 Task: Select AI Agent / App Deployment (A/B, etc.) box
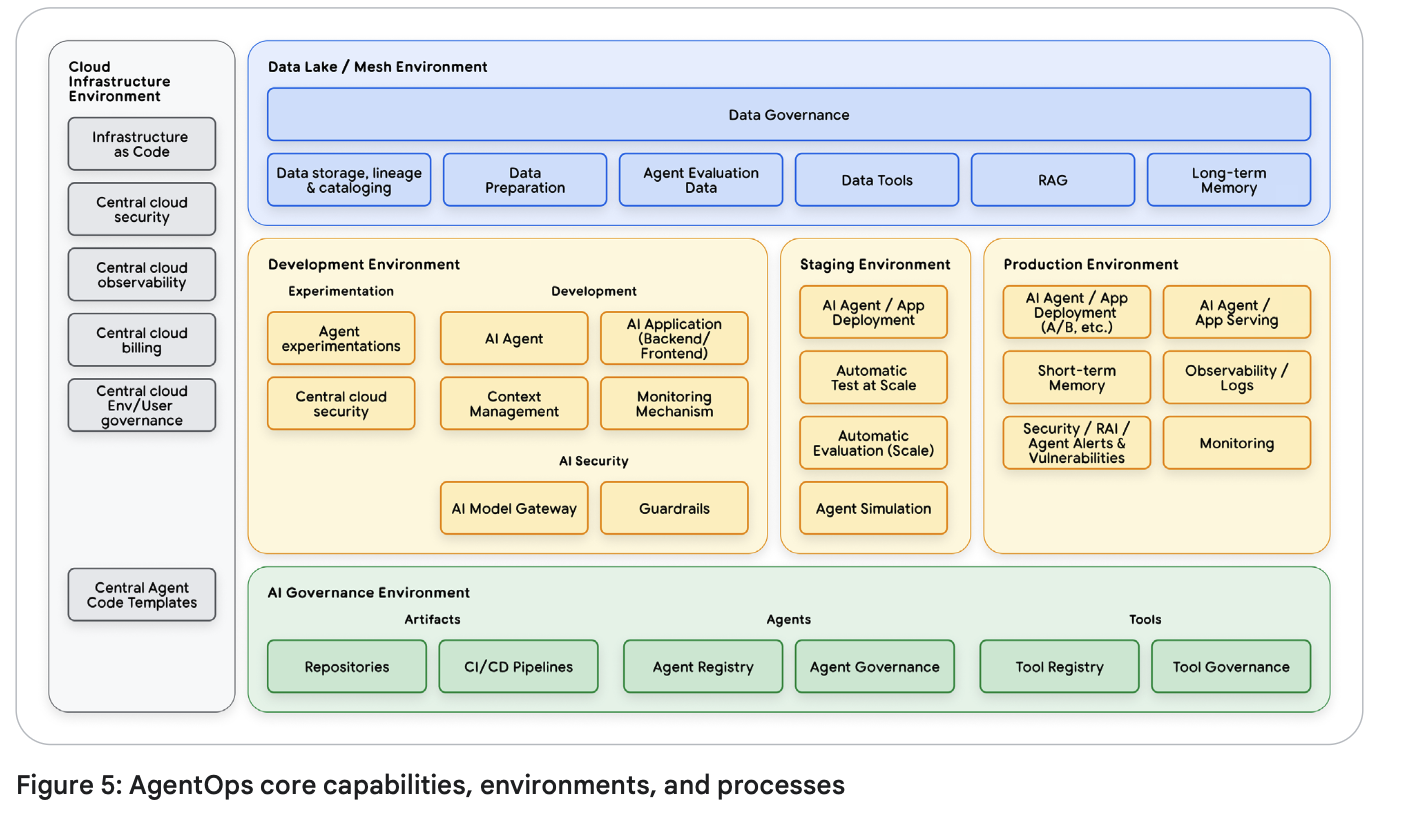click(x=1076, y=312)
